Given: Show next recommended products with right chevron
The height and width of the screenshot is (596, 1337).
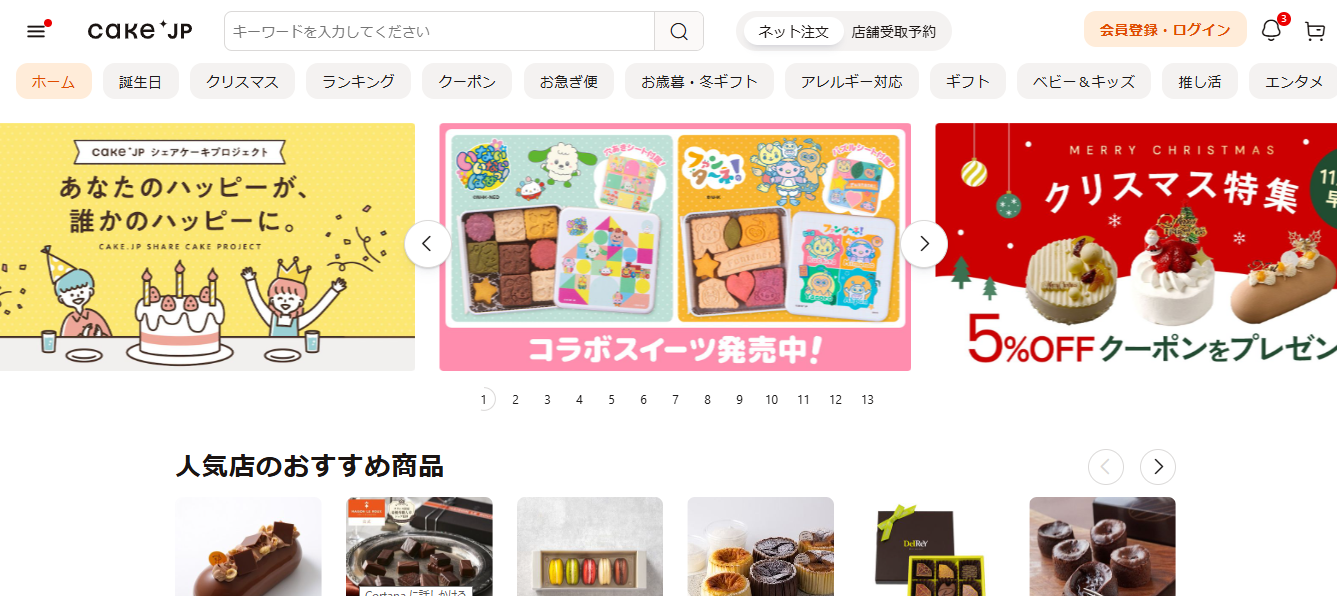Looking at the screenshot, I should click(x=1158, y=467).
